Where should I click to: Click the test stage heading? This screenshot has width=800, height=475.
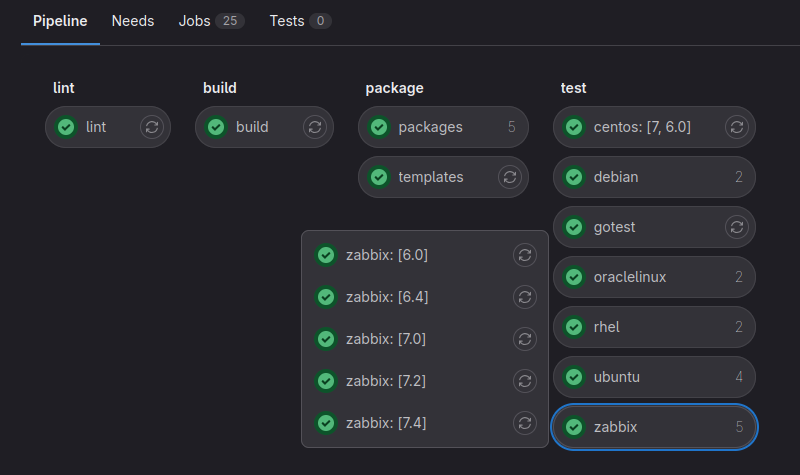pyautogui.click(x=573, y=88)
